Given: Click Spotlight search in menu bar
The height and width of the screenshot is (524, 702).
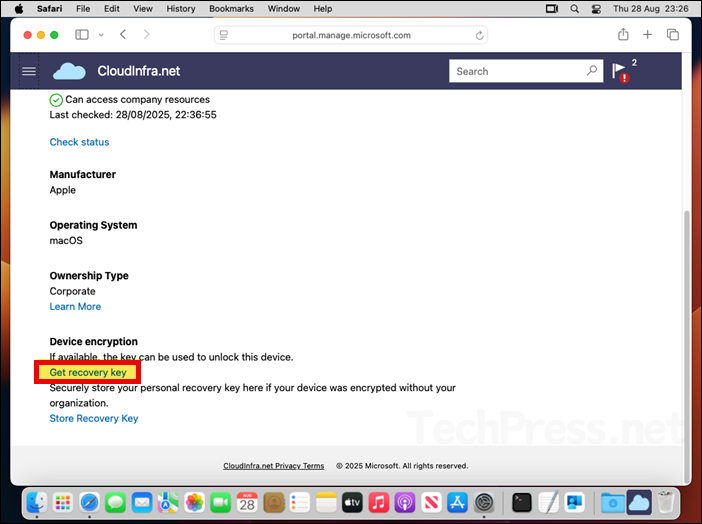Looking at the screenshot, I should (574, 9).
